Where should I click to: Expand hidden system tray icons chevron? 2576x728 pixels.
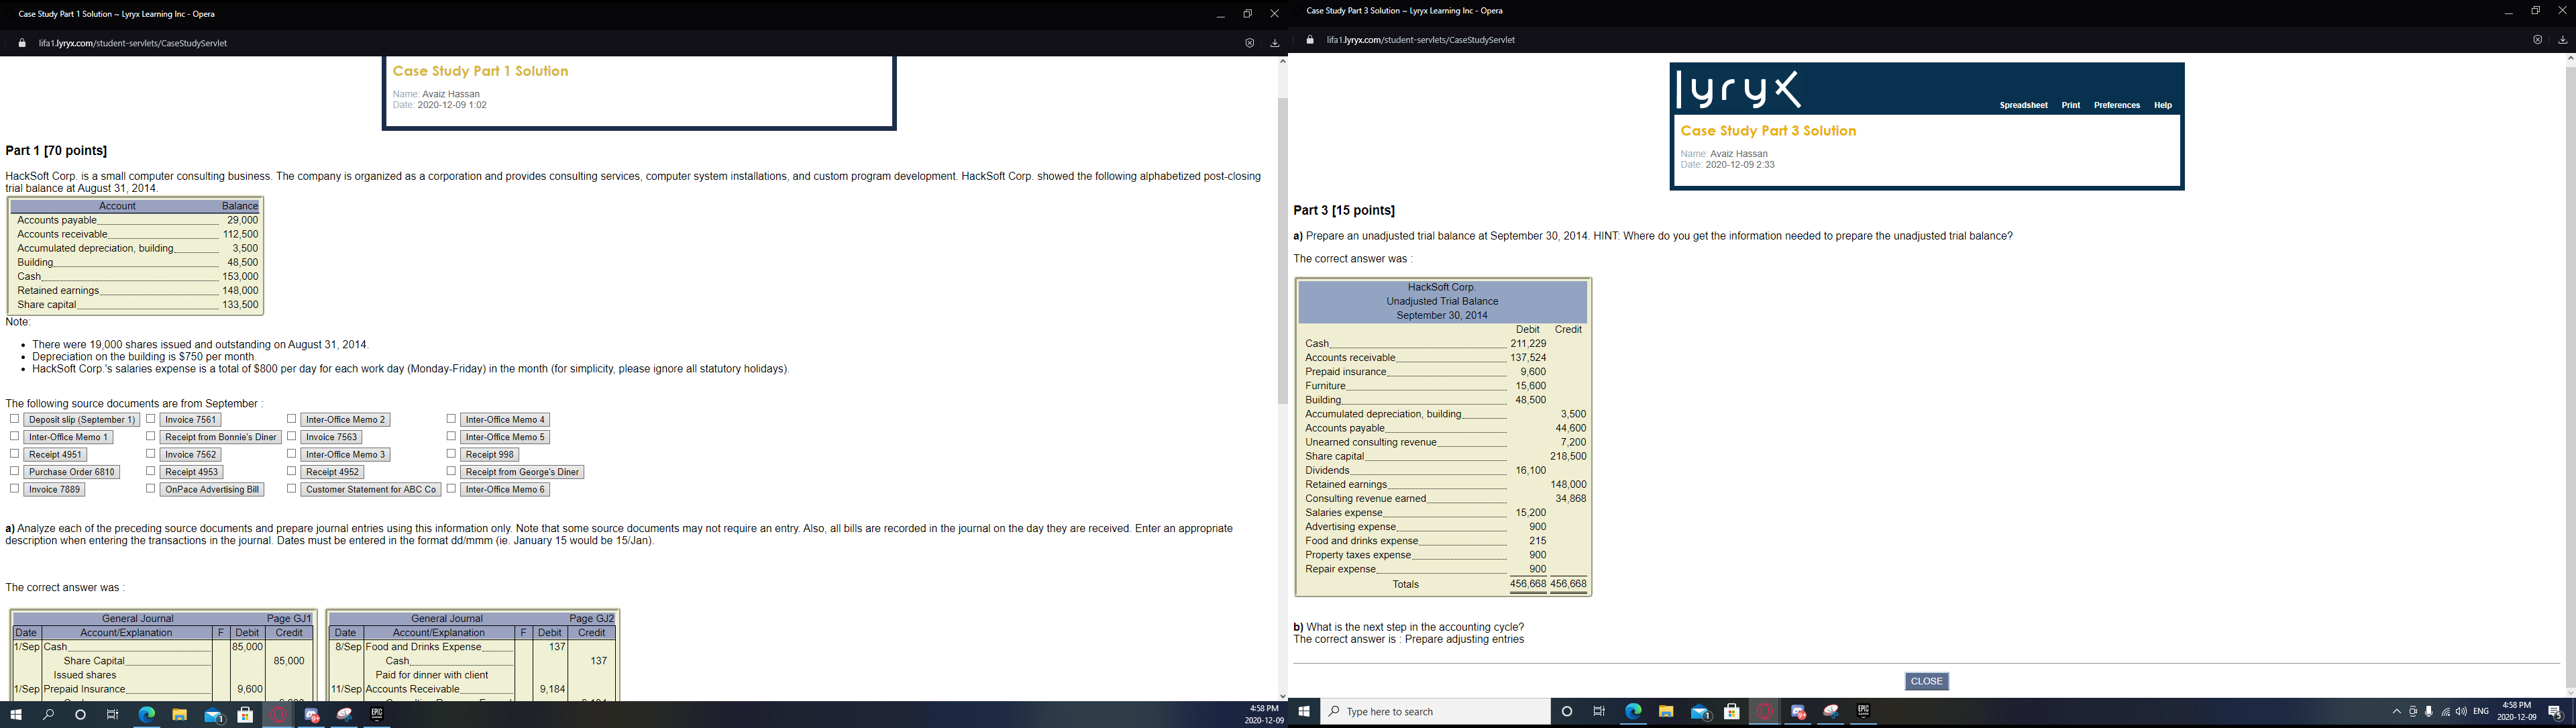[2396, 712]
